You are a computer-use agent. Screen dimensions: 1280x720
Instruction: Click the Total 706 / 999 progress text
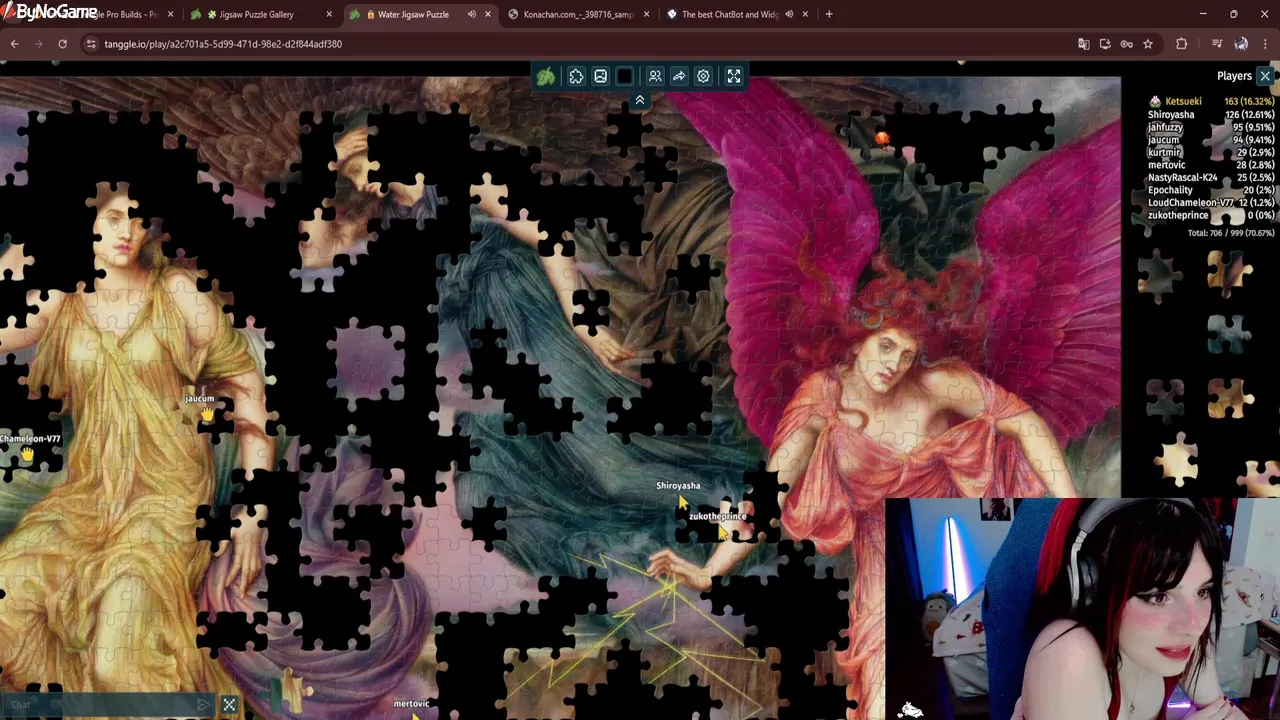click(1231, 233)
